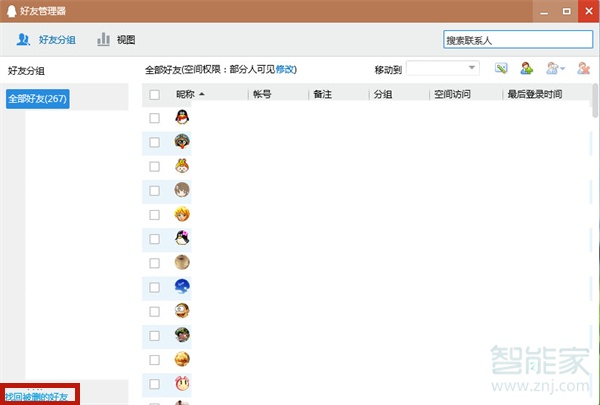This screenshot has height=405, width=600.
Task: Switch to the 视图 tab
Action: (116, 40)
